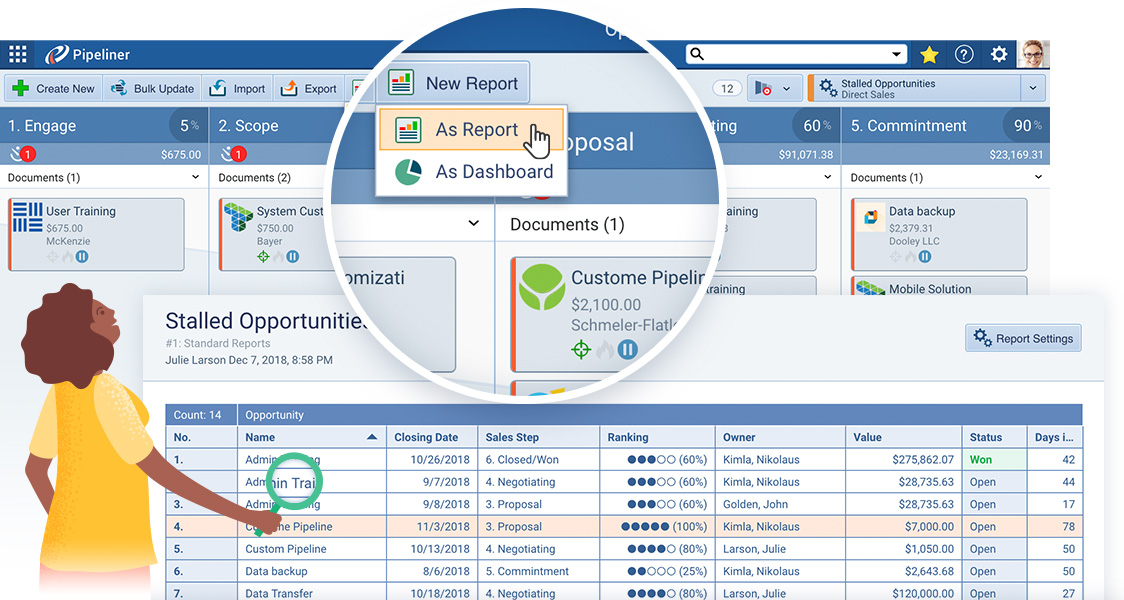Toggle the green target icon on System Cust card
The height and width of the screenshot is (600, 1124).
pos(263,257)
